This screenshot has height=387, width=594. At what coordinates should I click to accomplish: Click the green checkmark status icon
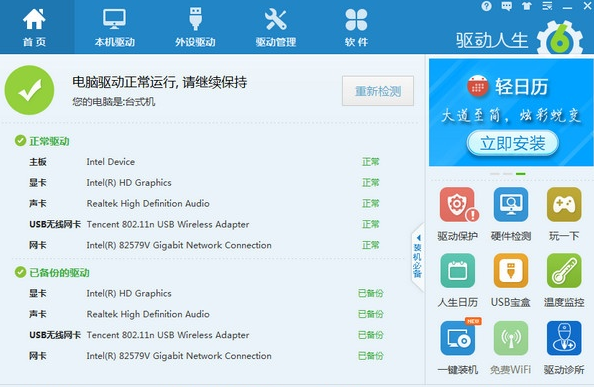pos(29,90)
